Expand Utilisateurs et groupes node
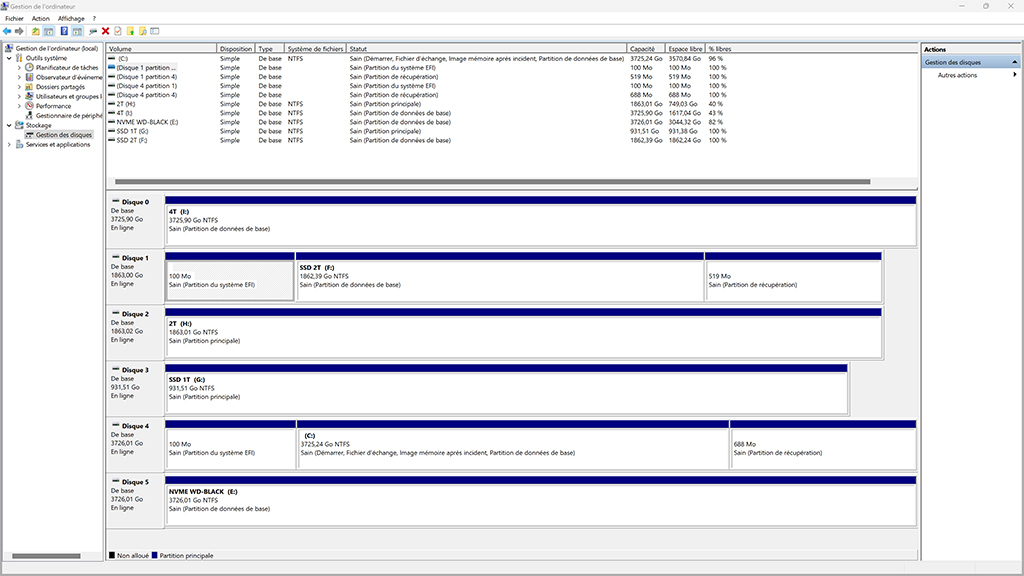 pos(19,96)
